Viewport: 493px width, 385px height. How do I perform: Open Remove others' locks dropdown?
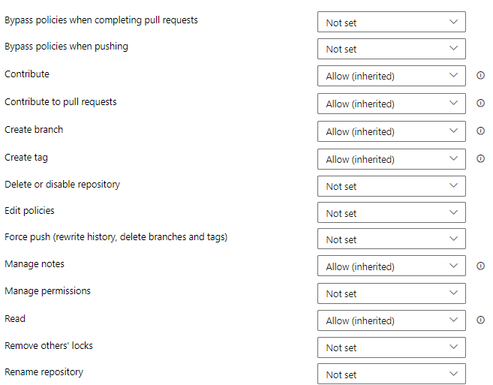coord(391,347)
